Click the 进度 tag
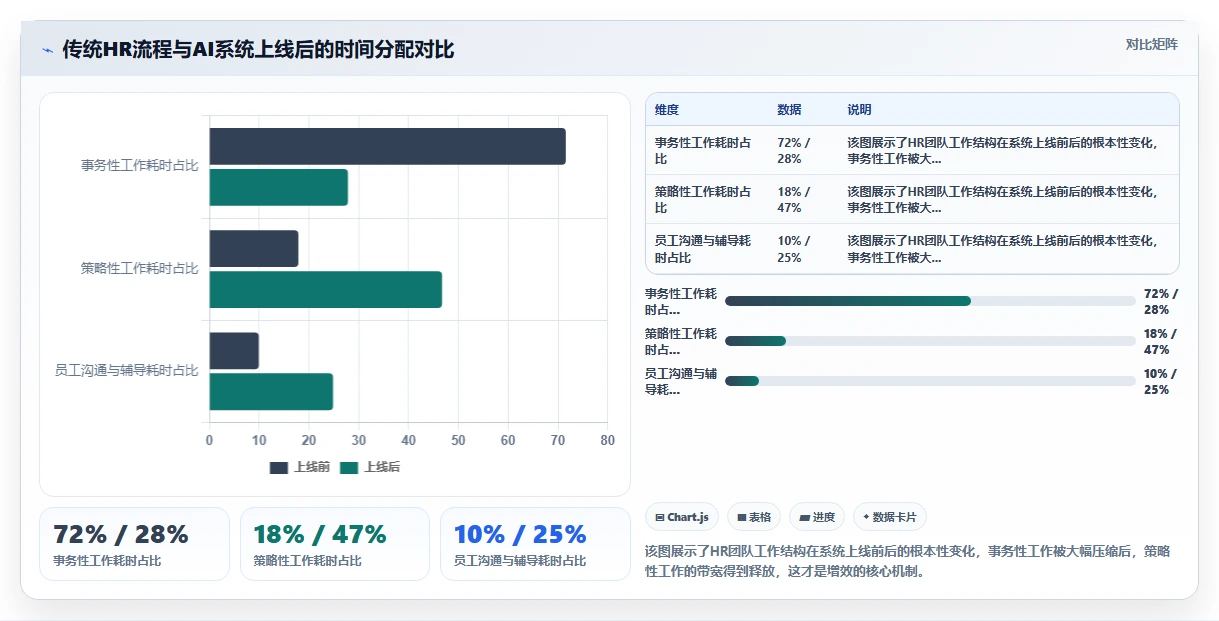The image size is (1219, 621). [817, 517]
